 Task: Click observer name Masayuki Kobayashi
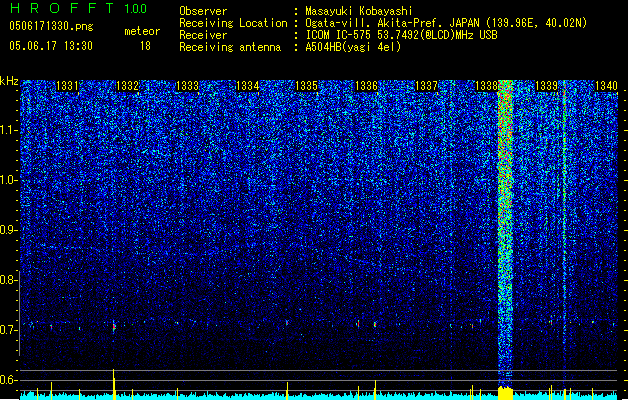tap(359, 11)
